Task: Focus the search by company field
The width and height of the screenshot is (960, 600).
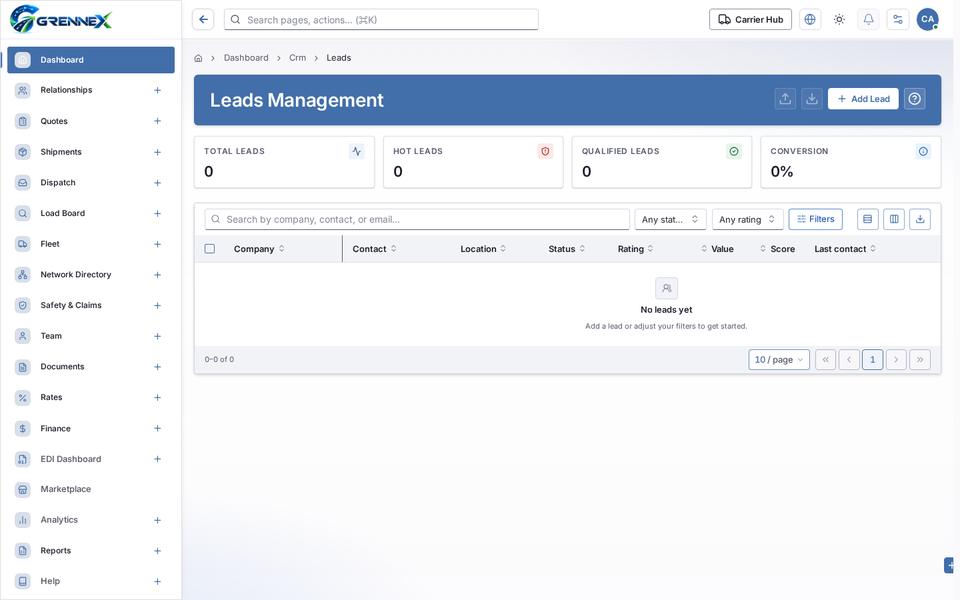Action: 417,219
